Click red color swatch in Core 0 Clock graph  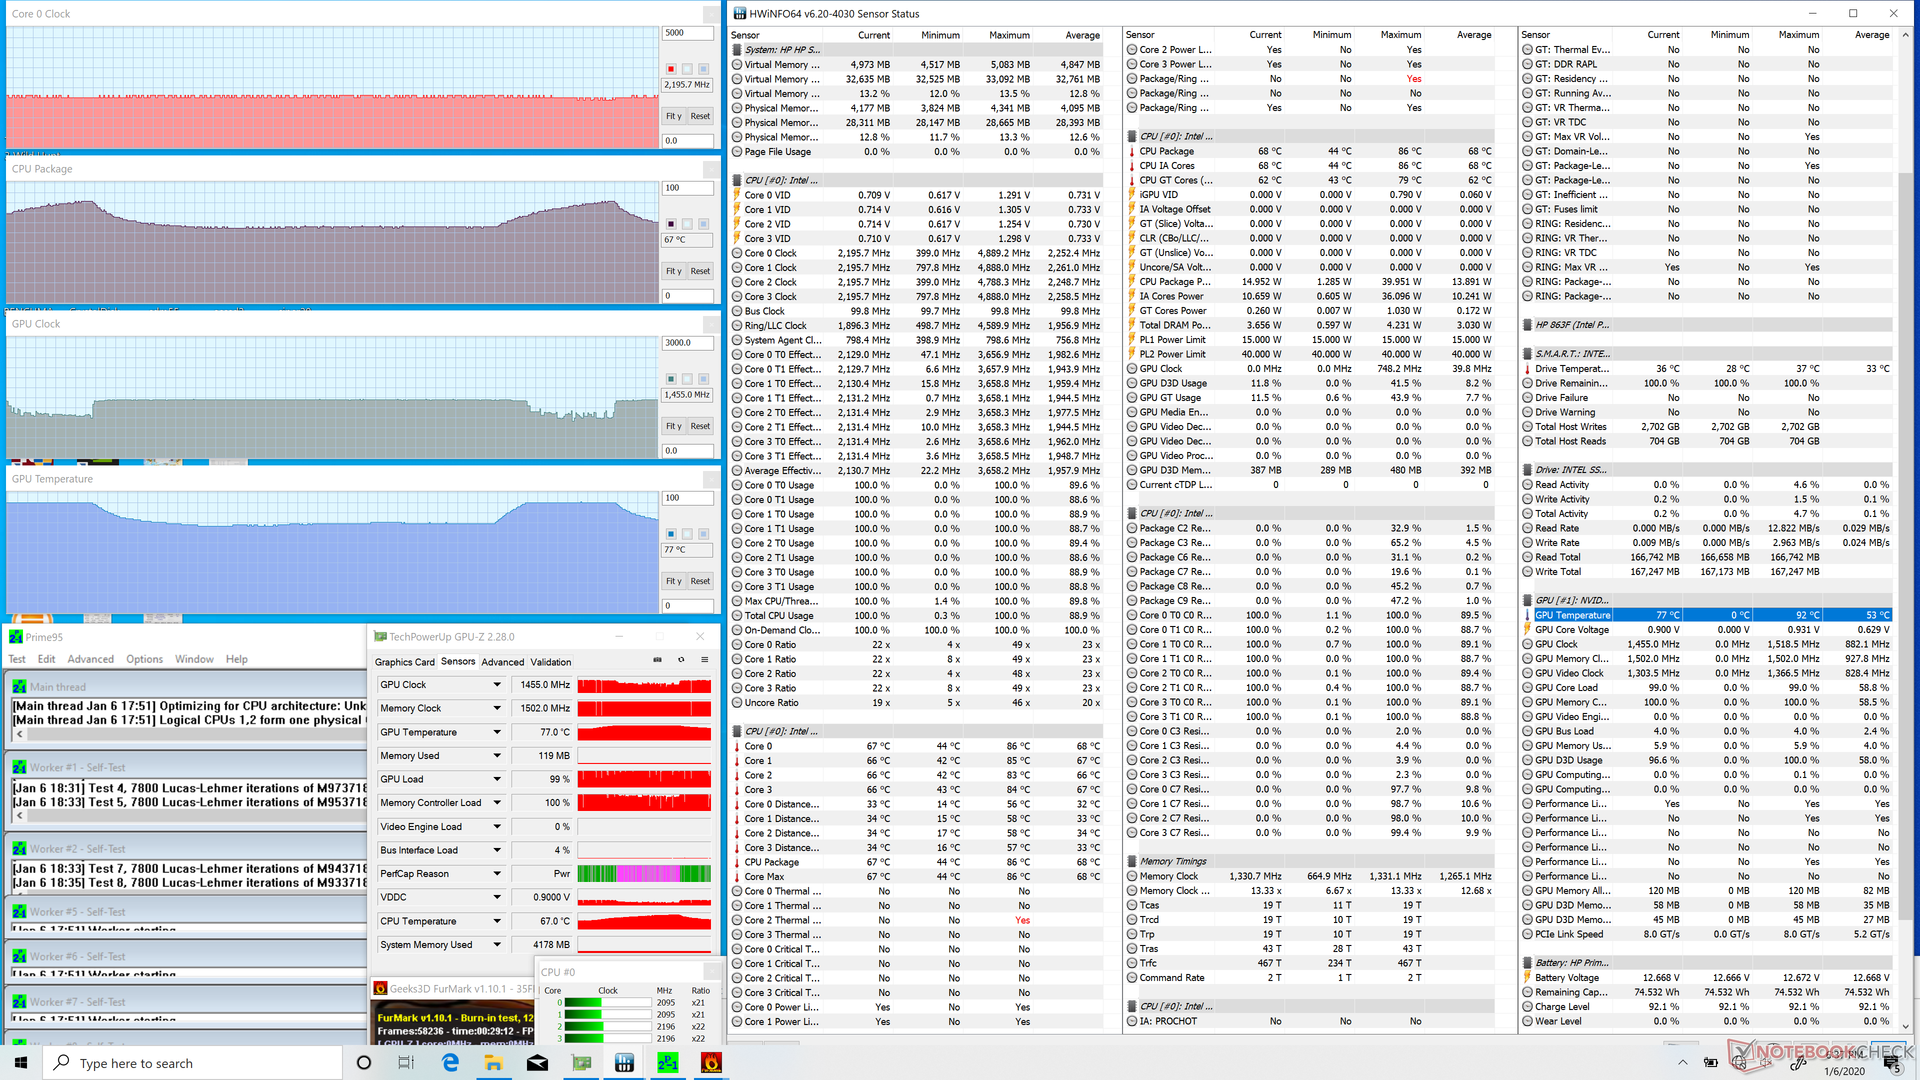coord(671,69)
